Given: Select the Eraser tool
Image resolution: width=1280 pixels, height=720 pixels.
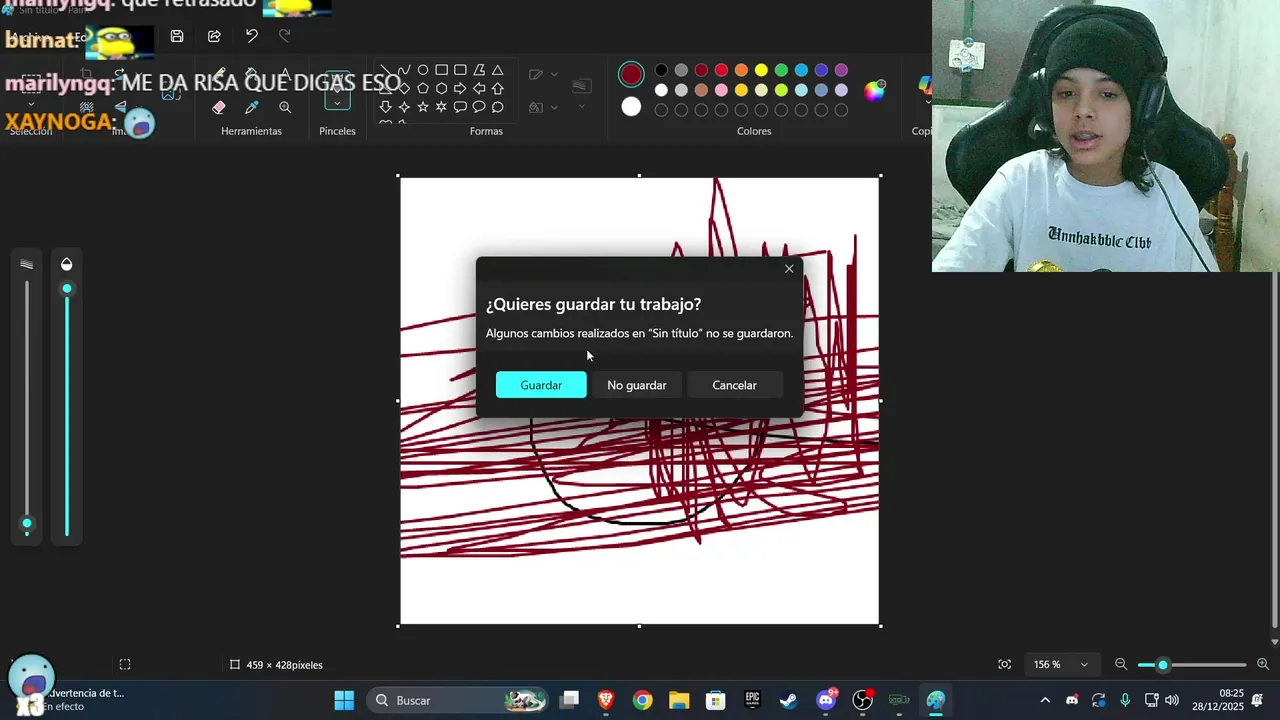Looking at the screenshot, I should 219,107.
